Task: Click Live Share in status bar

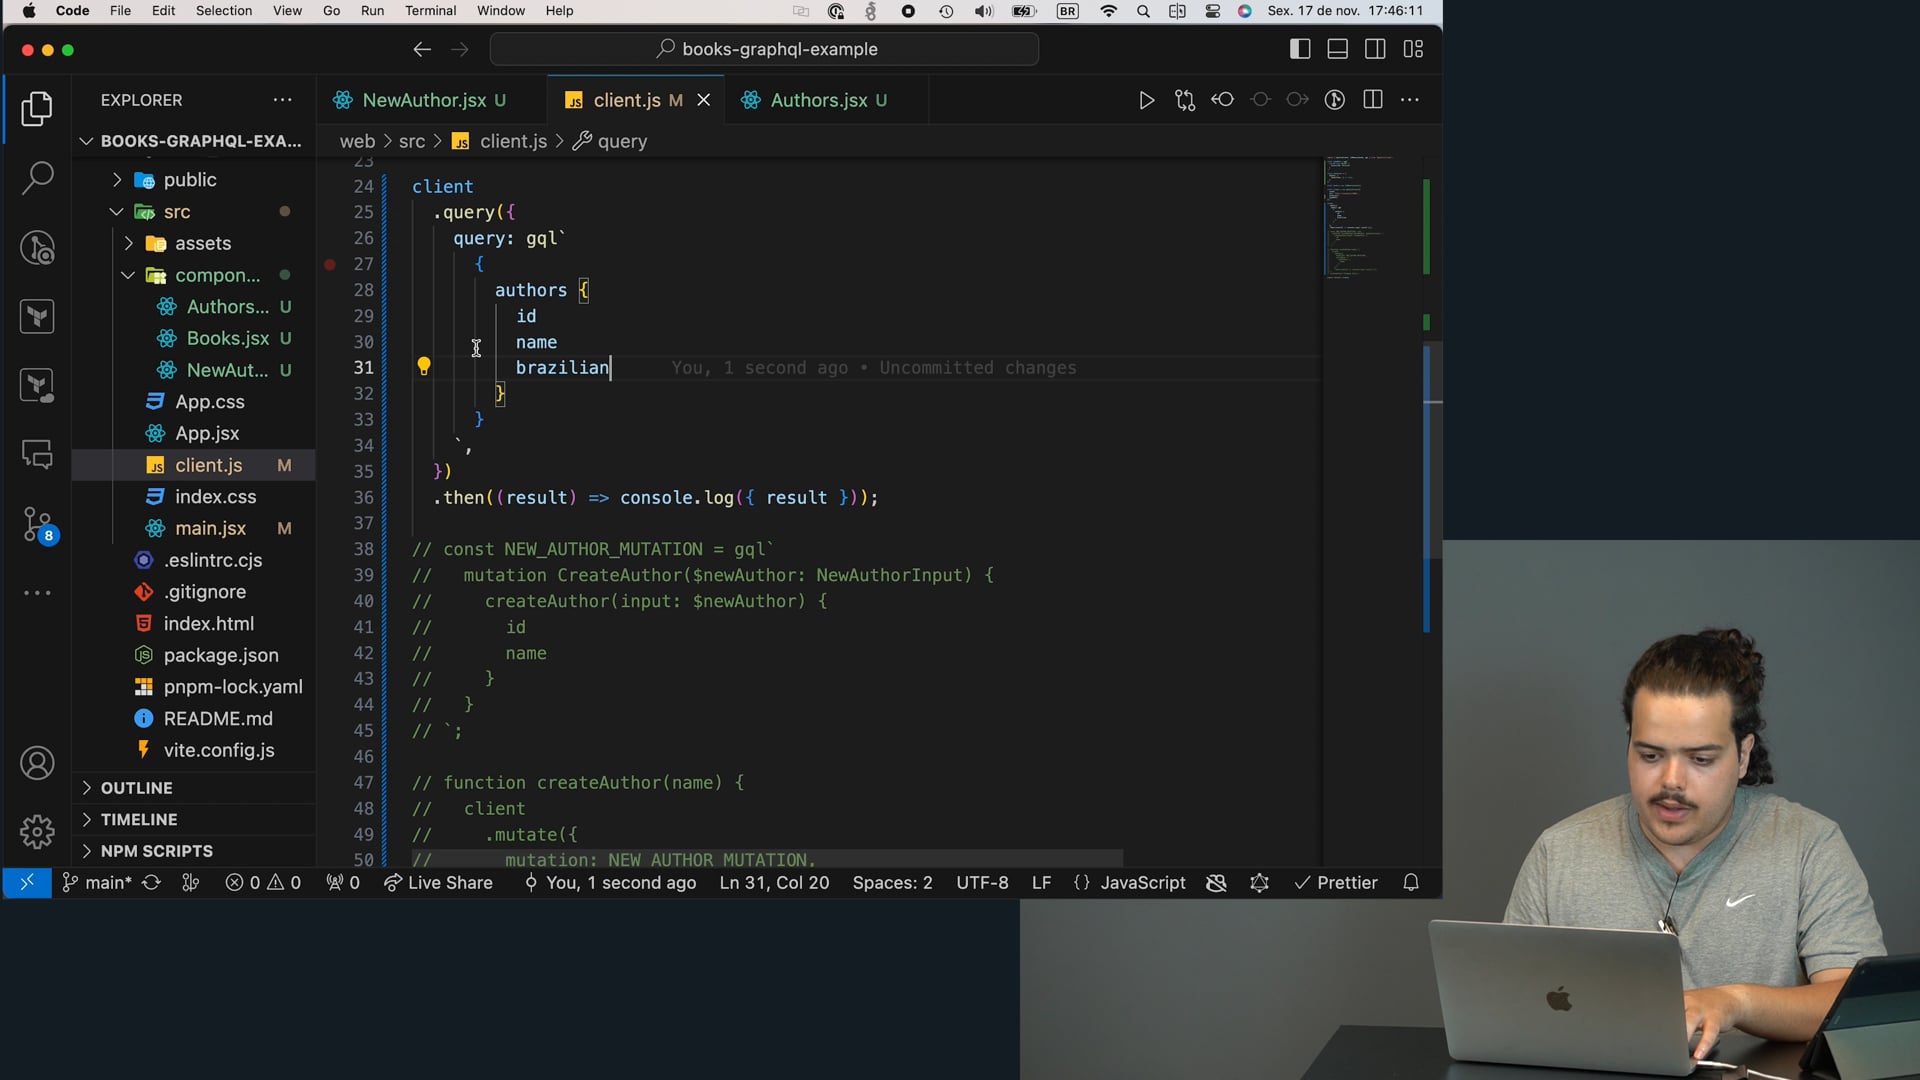Action: 438,883
